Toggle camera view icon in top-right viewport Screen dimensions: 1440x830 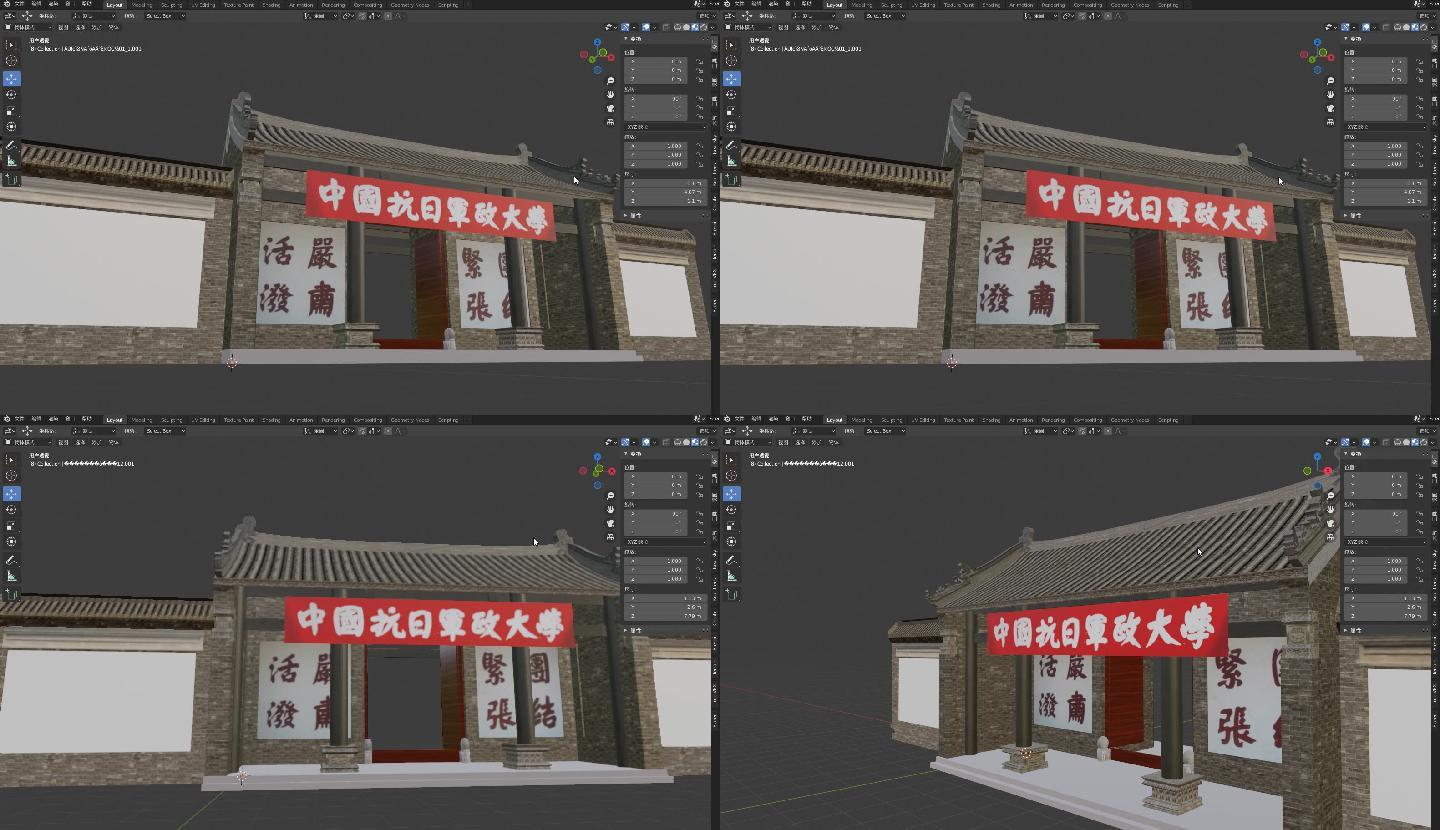click(x=1330, y=108)
